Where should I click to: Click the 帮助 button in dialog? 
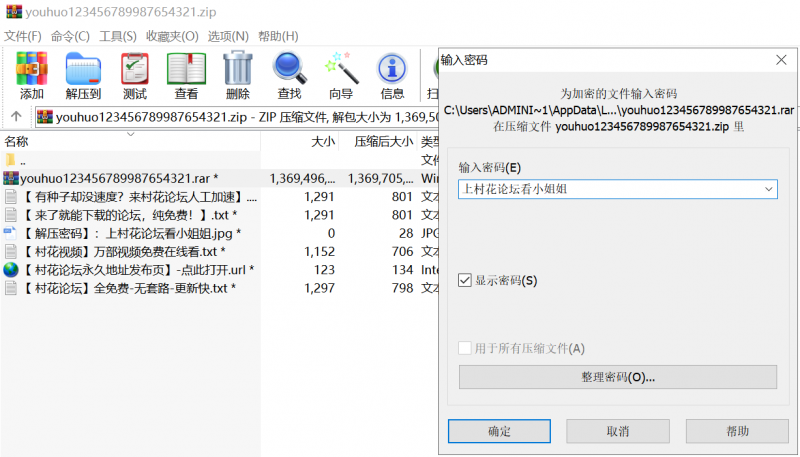tap(737, 431)
